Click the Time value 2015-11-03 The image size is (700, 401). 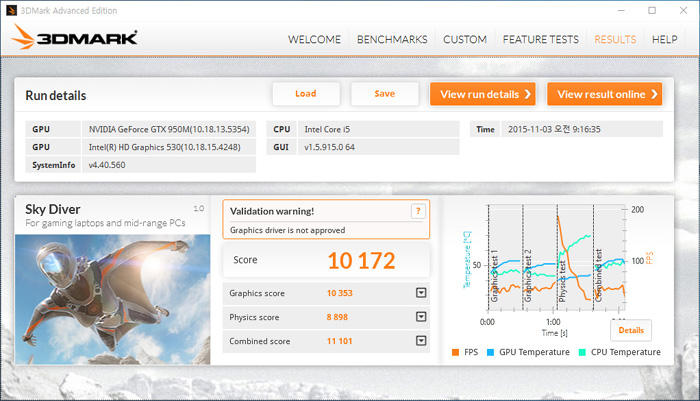coord(582,129)
